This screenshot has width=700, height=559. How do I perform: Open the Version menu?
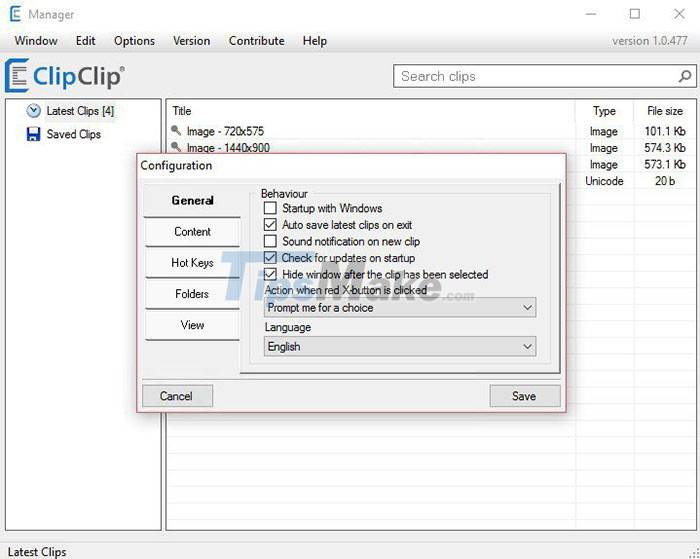click(x=192, y=41)
